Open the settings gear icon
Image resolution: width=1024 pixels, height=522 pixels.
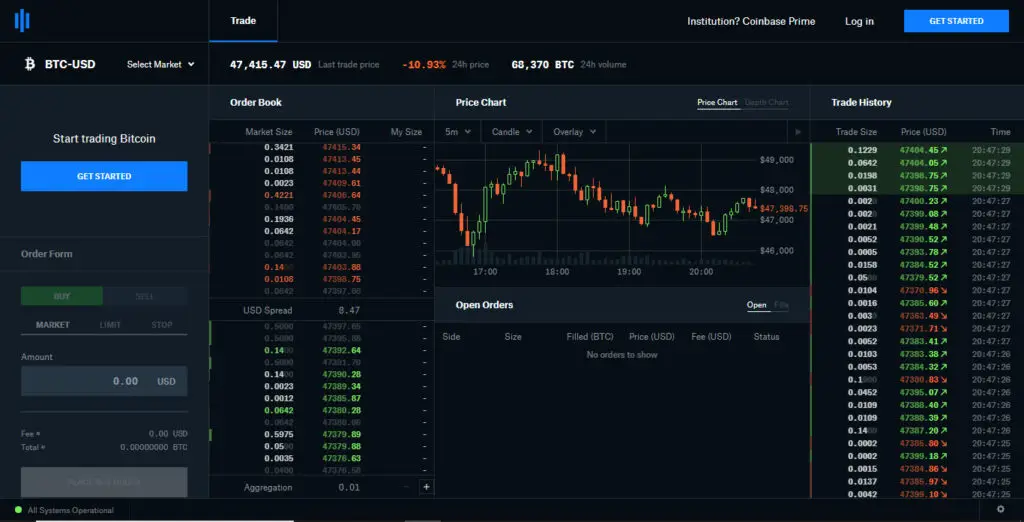point(1000,510)
